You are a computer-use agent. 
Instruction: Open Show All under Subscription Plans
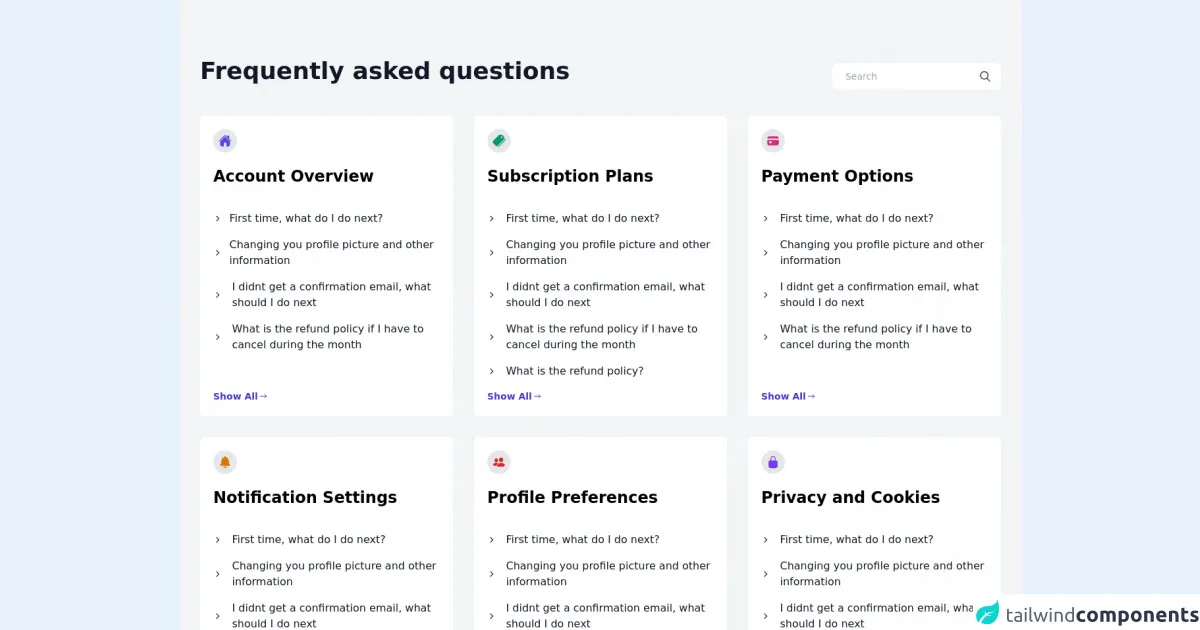click(x=514, y=396)
